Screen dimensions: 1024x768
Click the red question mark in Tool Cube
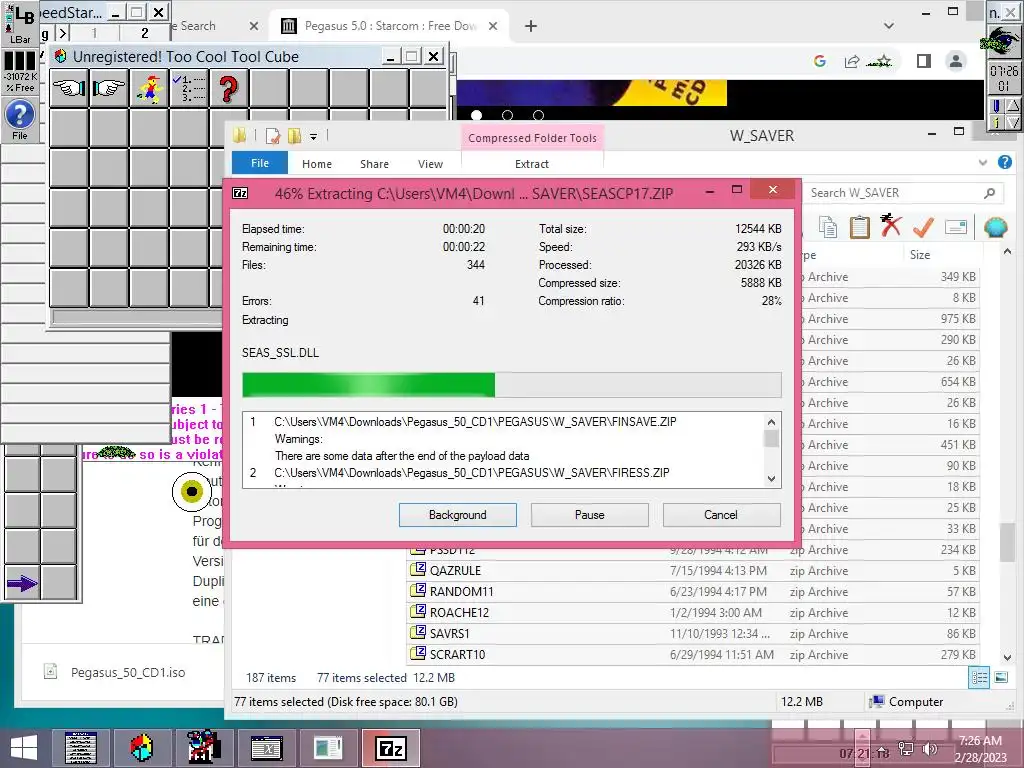229,88
